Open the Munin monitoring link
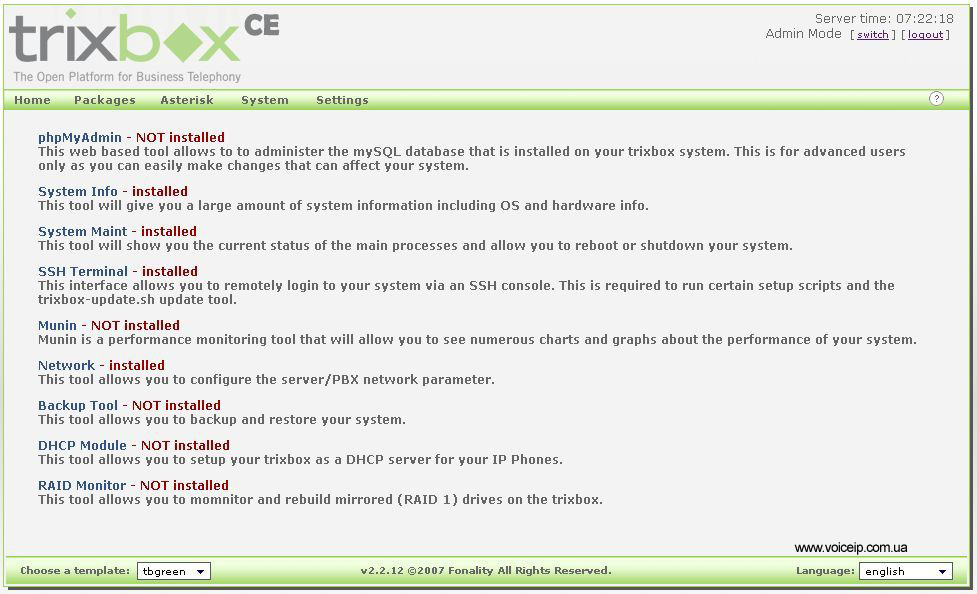Viewport: 977px width, 594px height. click(x=57, y=325)
